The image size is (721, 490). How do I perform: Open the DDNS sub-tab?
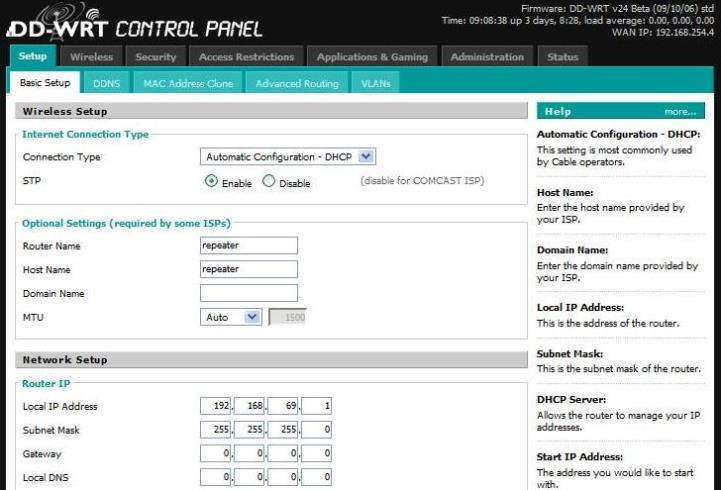(106, 83)
